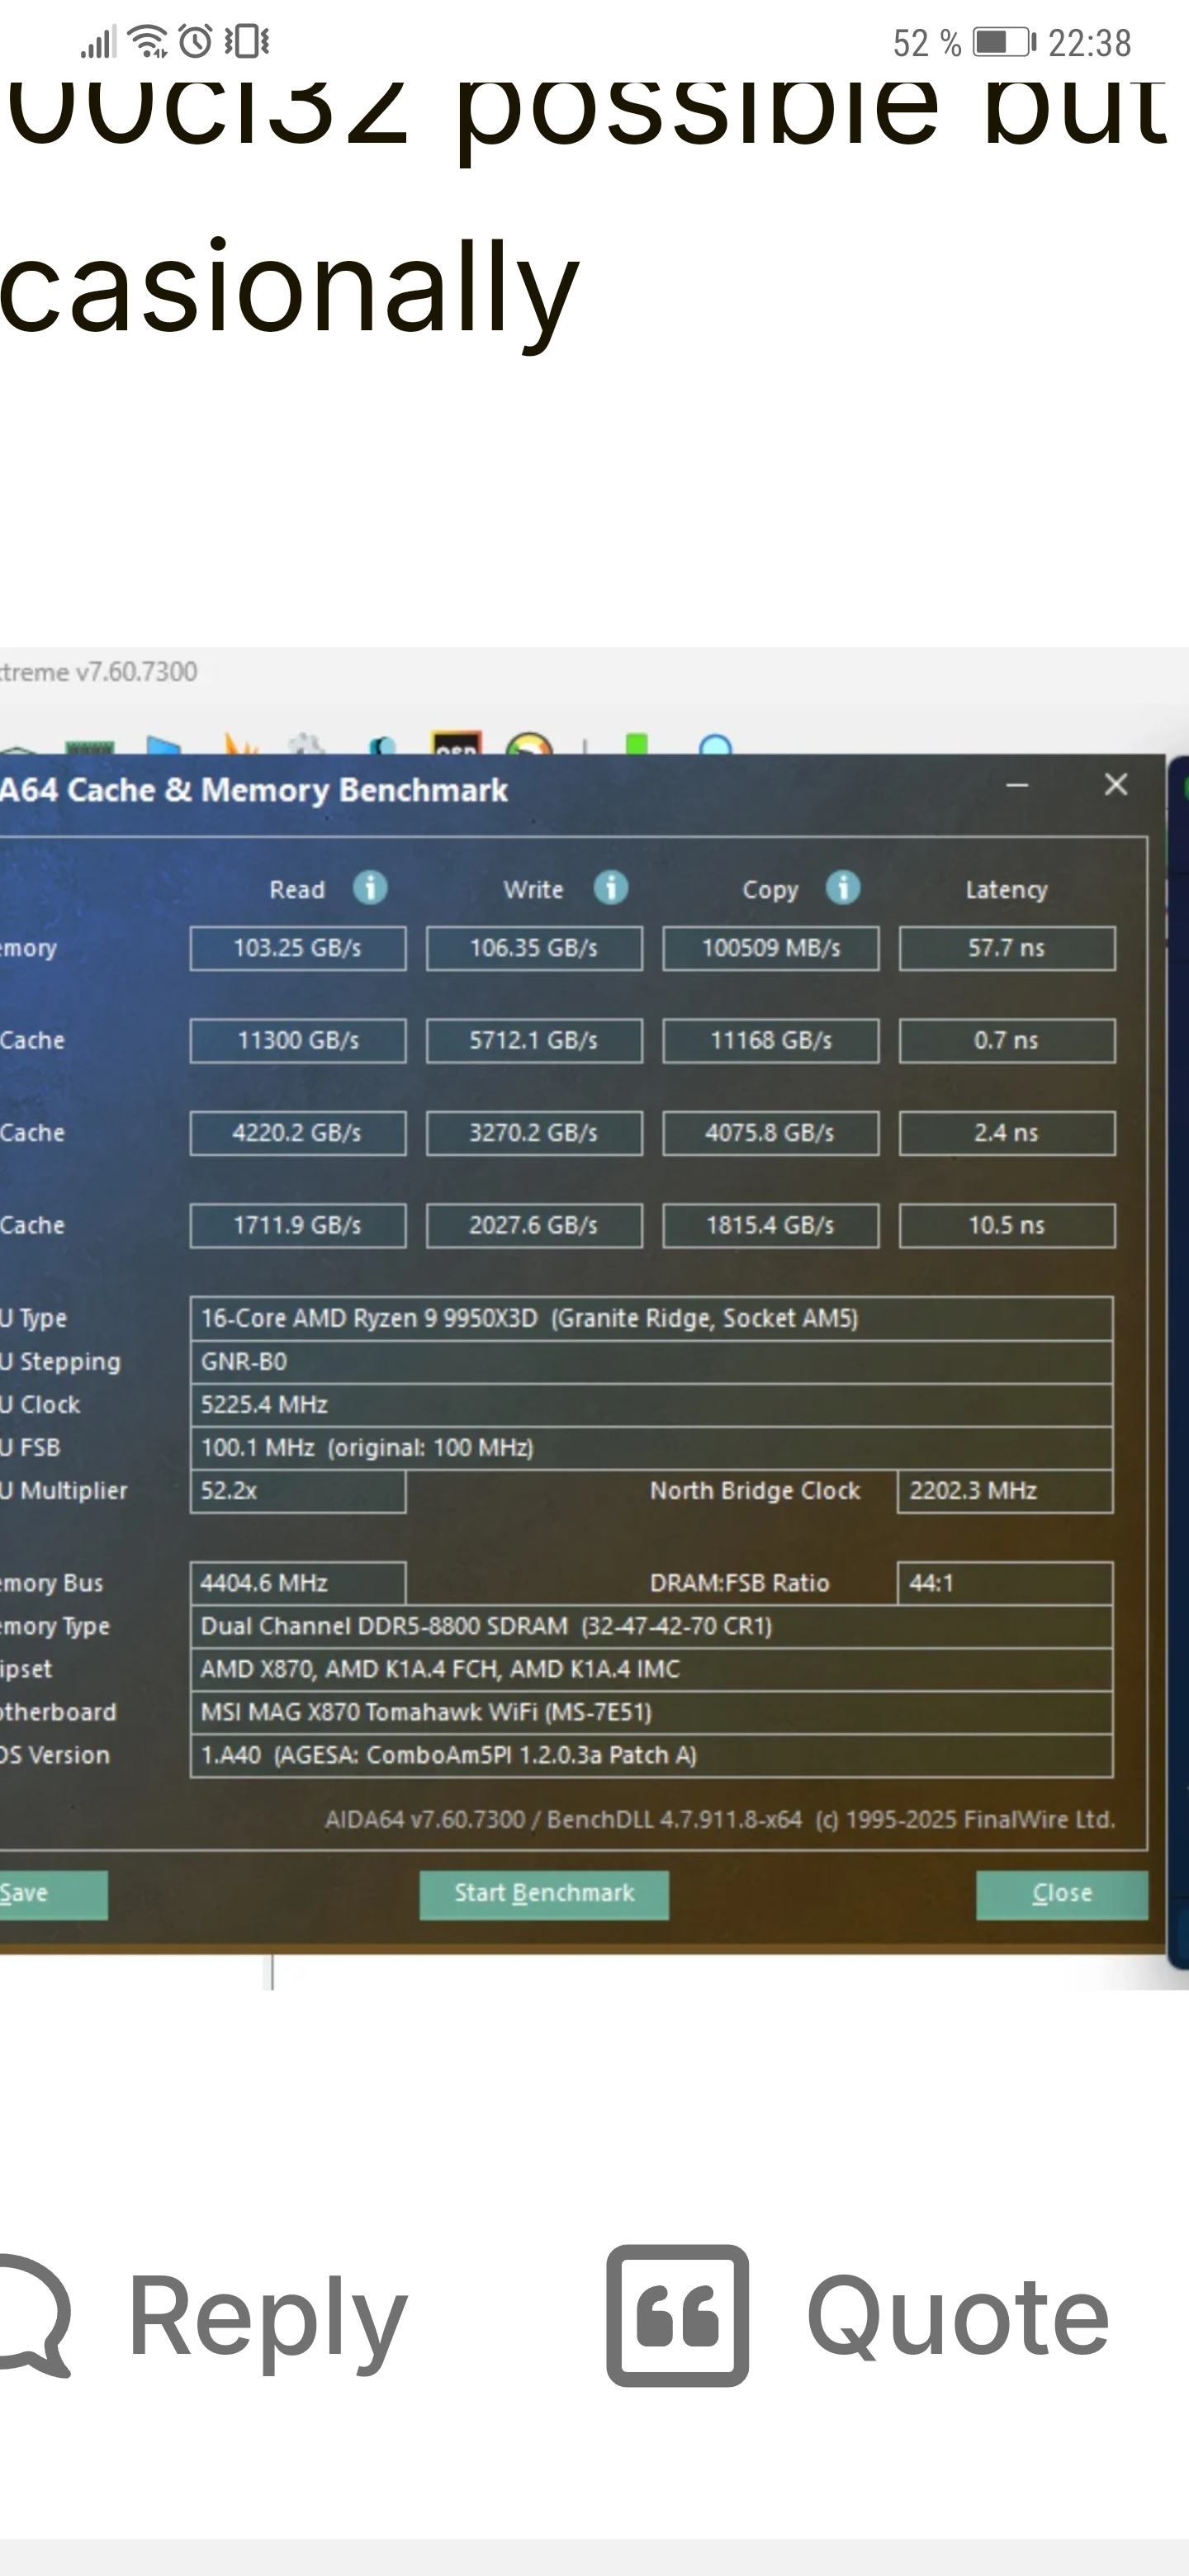
Task: Click the CPU multiplier field 52.2x
Action: tap(298, 1490)
